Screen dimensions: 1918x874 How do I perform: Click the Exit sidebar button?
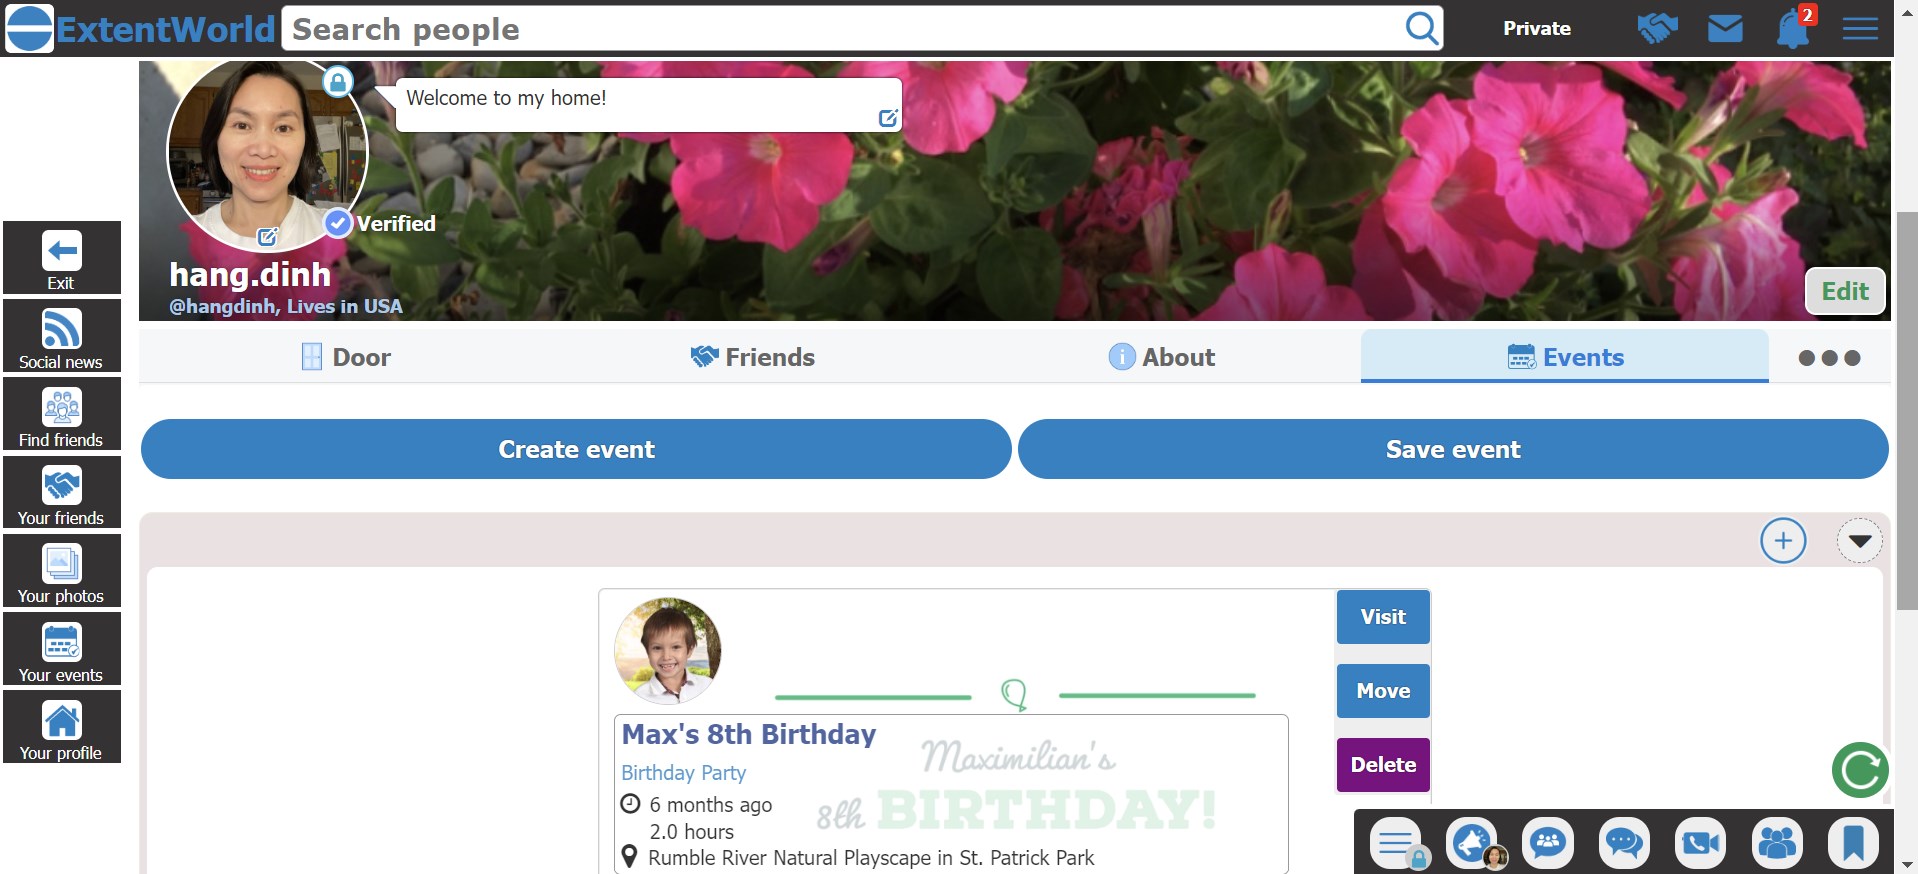tap(62, 258)
